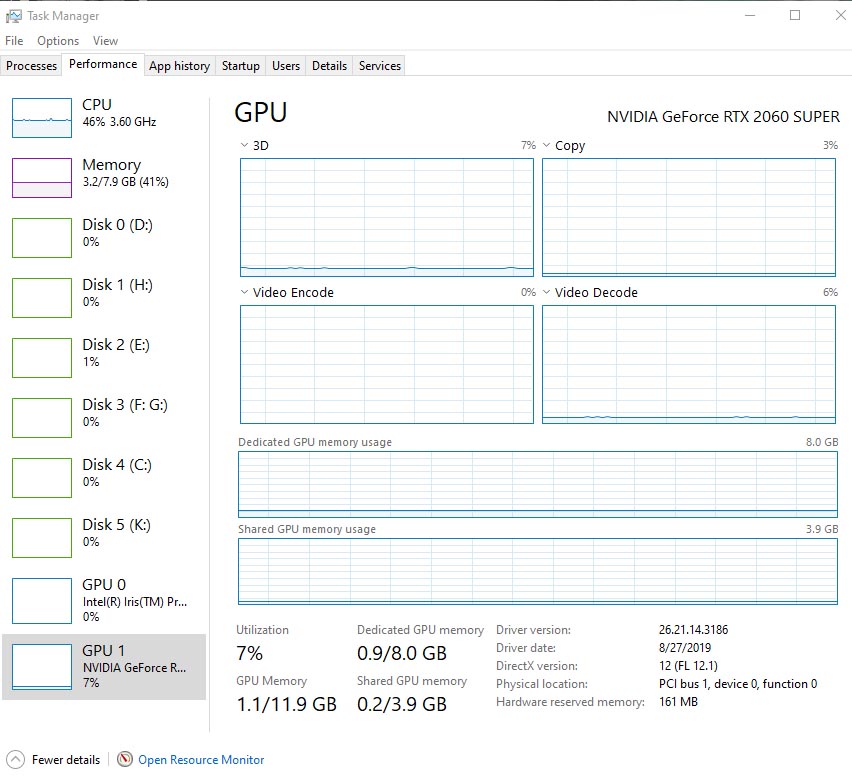Screen dimensions: 852x778
Task: Open the File menu
Action: (14, 41)
